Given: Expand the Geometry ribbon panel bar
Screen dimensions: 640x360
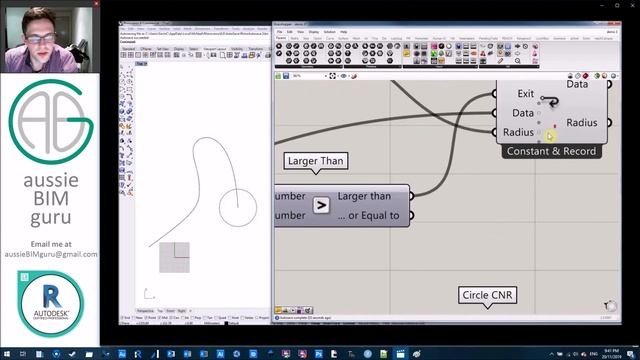Looking at the screenshot, I should click(x=309, y=67).
